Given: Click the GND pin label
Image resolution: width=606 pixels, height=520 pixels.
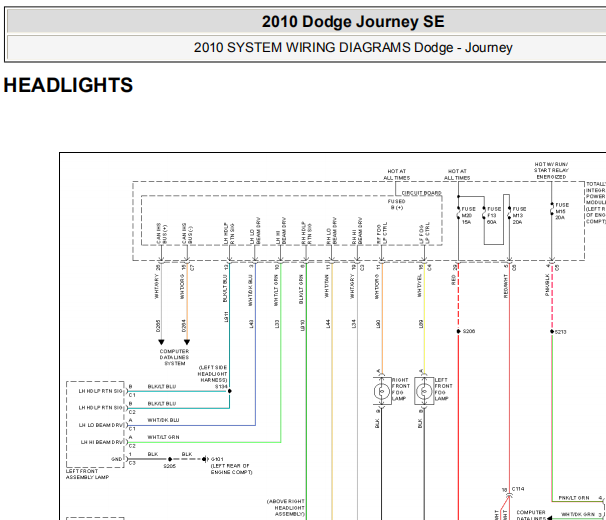Looking at the screenshot, I should click(x=117, y=459).
